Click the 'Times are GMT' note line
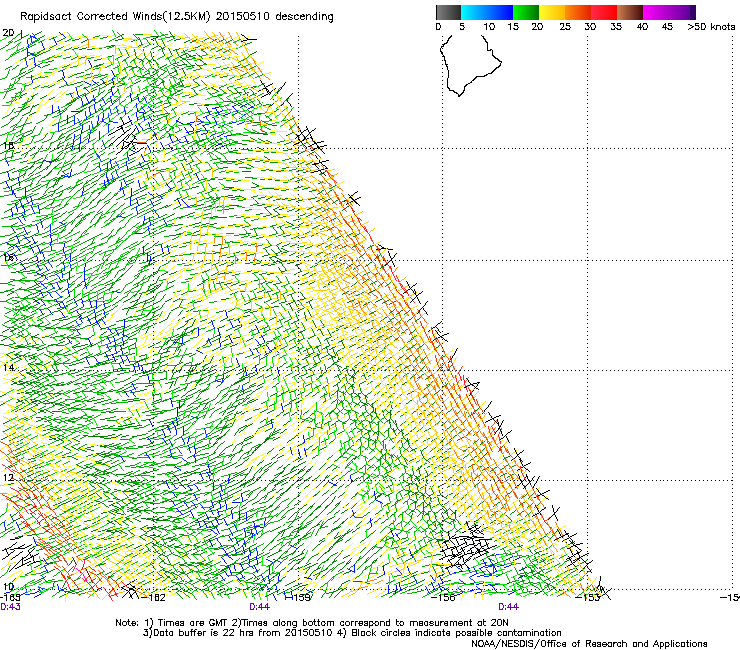The height and width of the screenshot is (650, 740). pyautogui.click(x=312, y=623)
